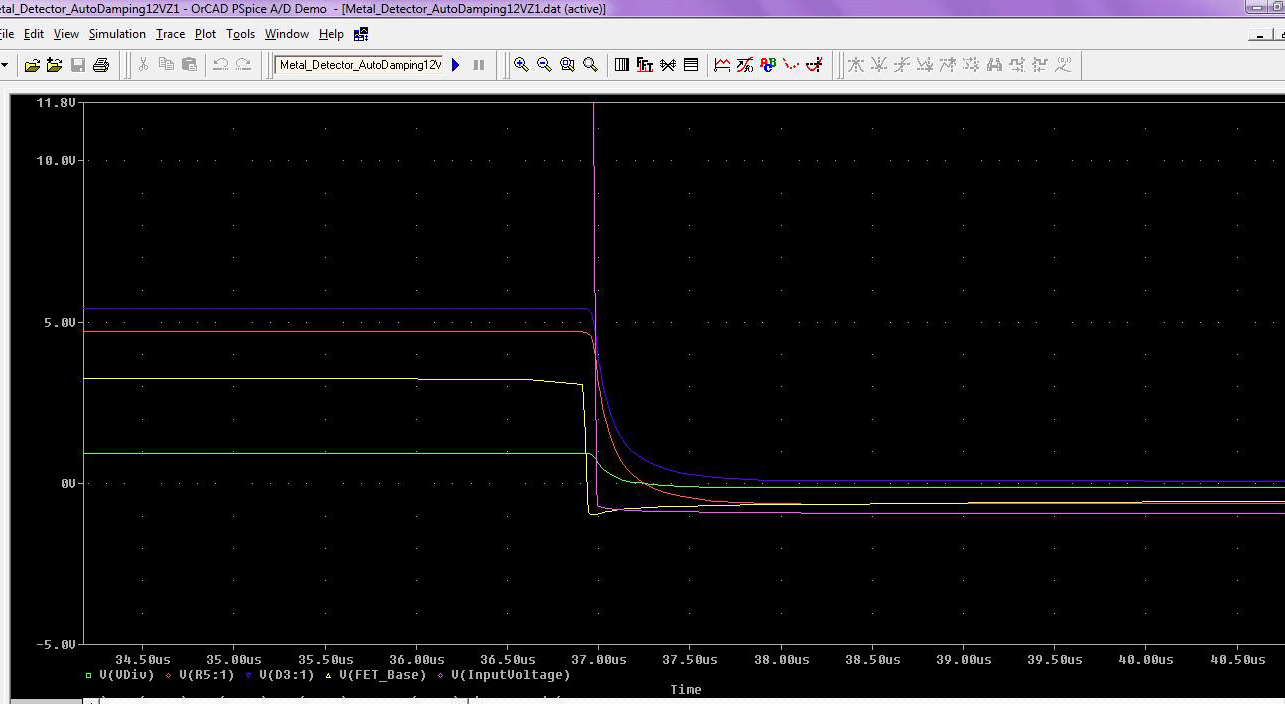
Task: Open the Trace menu
Action: point(170,34)
